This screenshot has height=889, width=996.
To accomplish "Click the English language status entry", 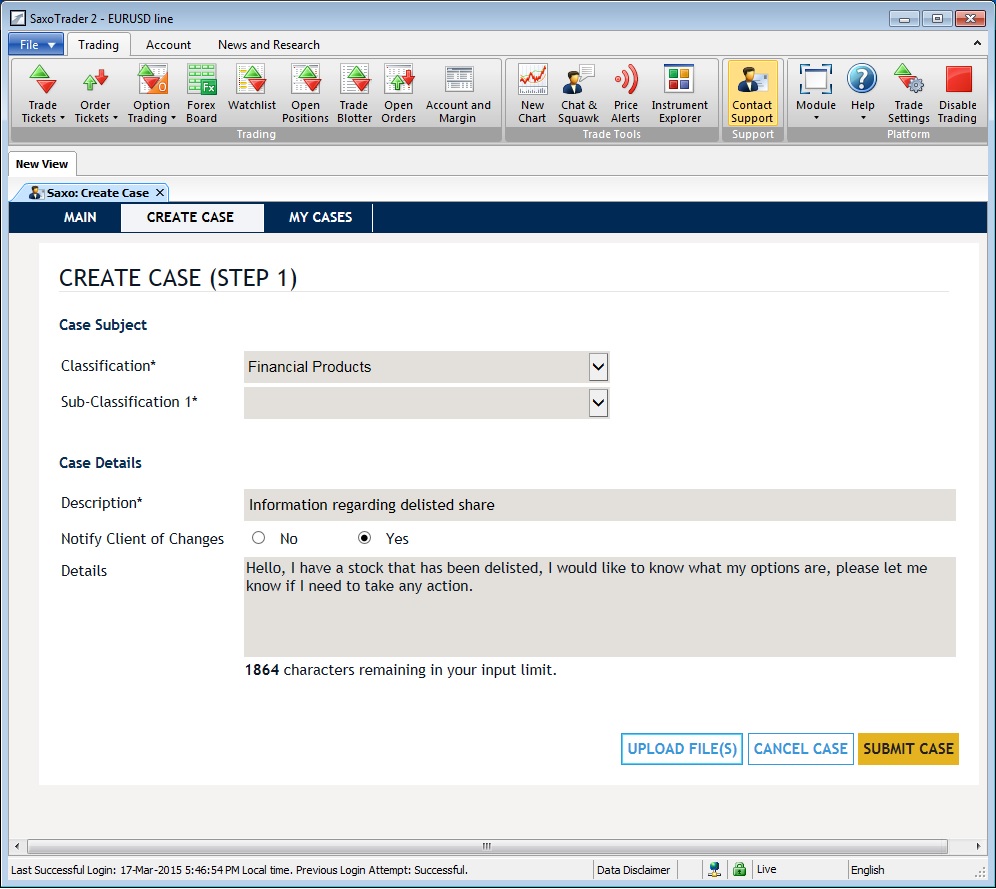I will coord(867,870).
